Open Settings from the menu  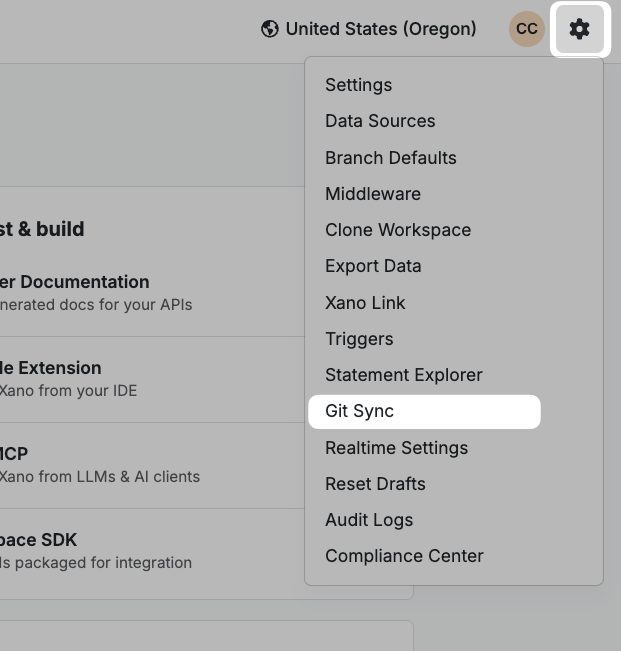point(358,85)
